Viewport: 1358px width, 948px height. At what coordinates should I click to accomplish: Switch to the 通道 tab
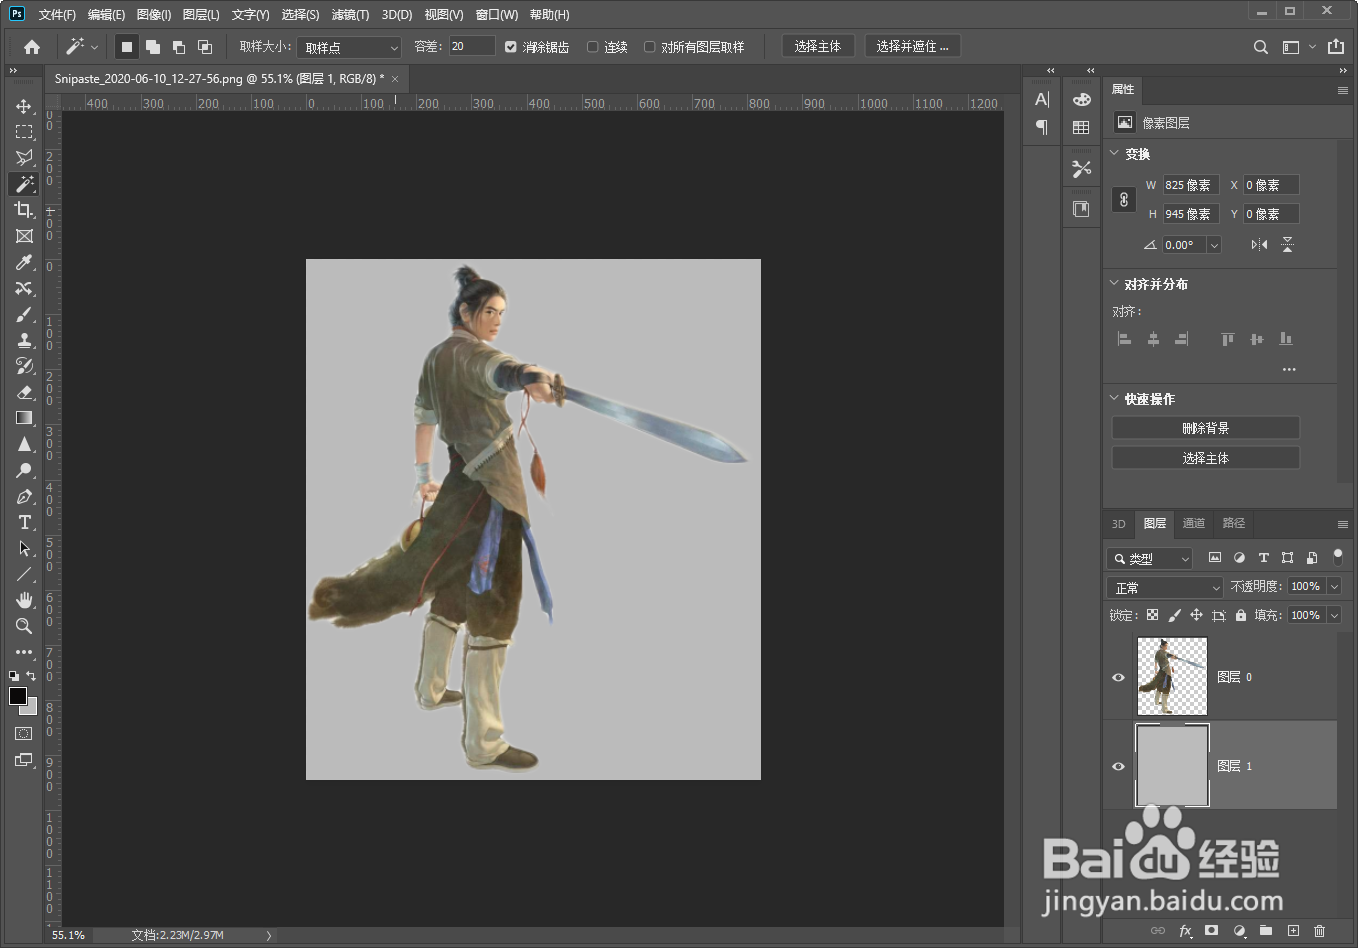1194,523
